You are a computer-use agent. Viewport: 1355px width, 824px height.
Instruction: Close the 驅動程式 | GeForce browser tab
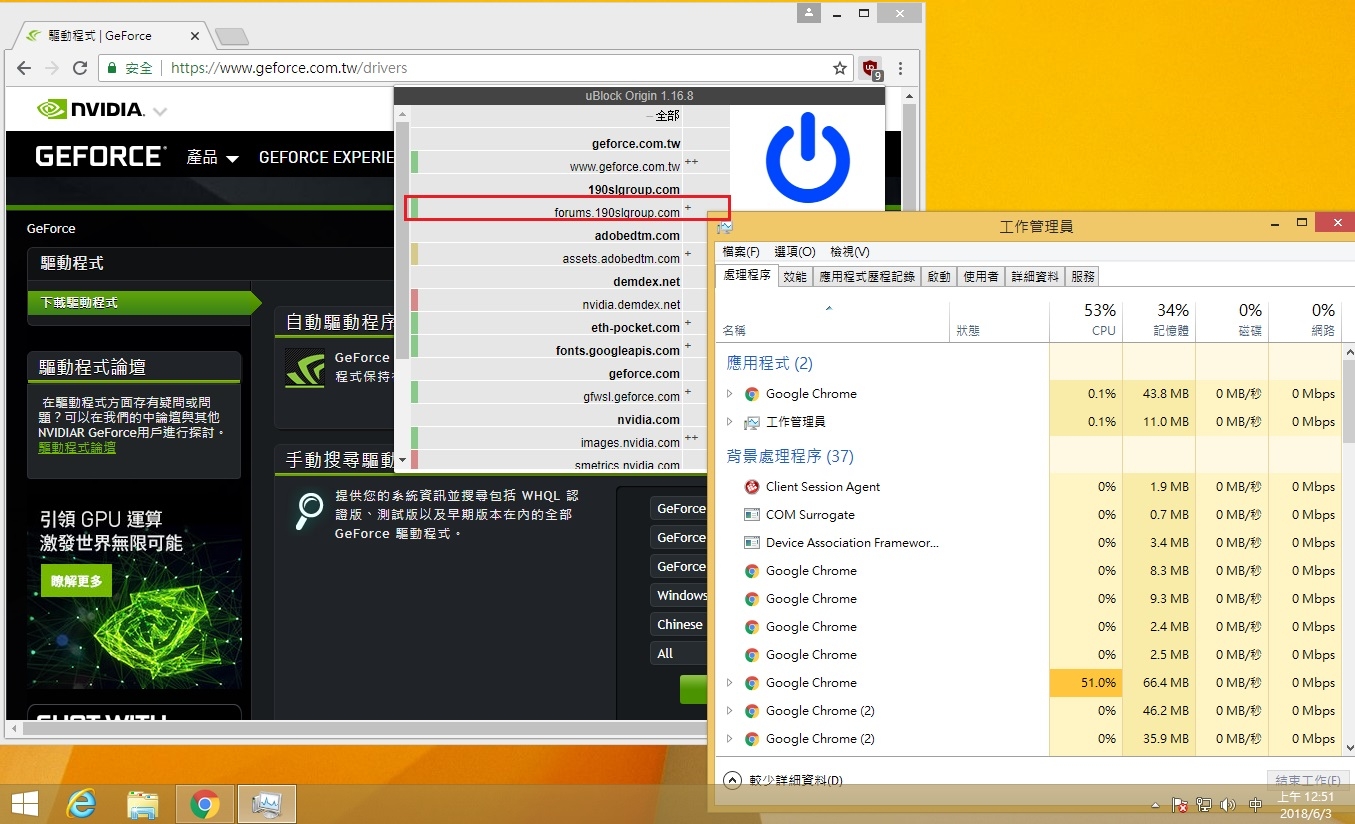coord(195,36)
